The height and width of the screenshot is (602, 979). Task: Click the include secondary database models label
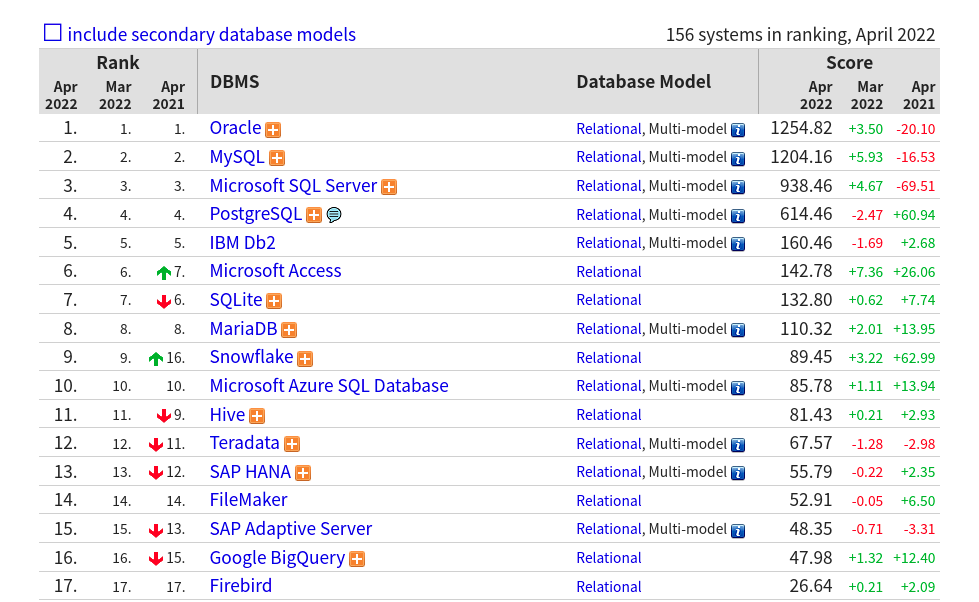click(212, 34)
